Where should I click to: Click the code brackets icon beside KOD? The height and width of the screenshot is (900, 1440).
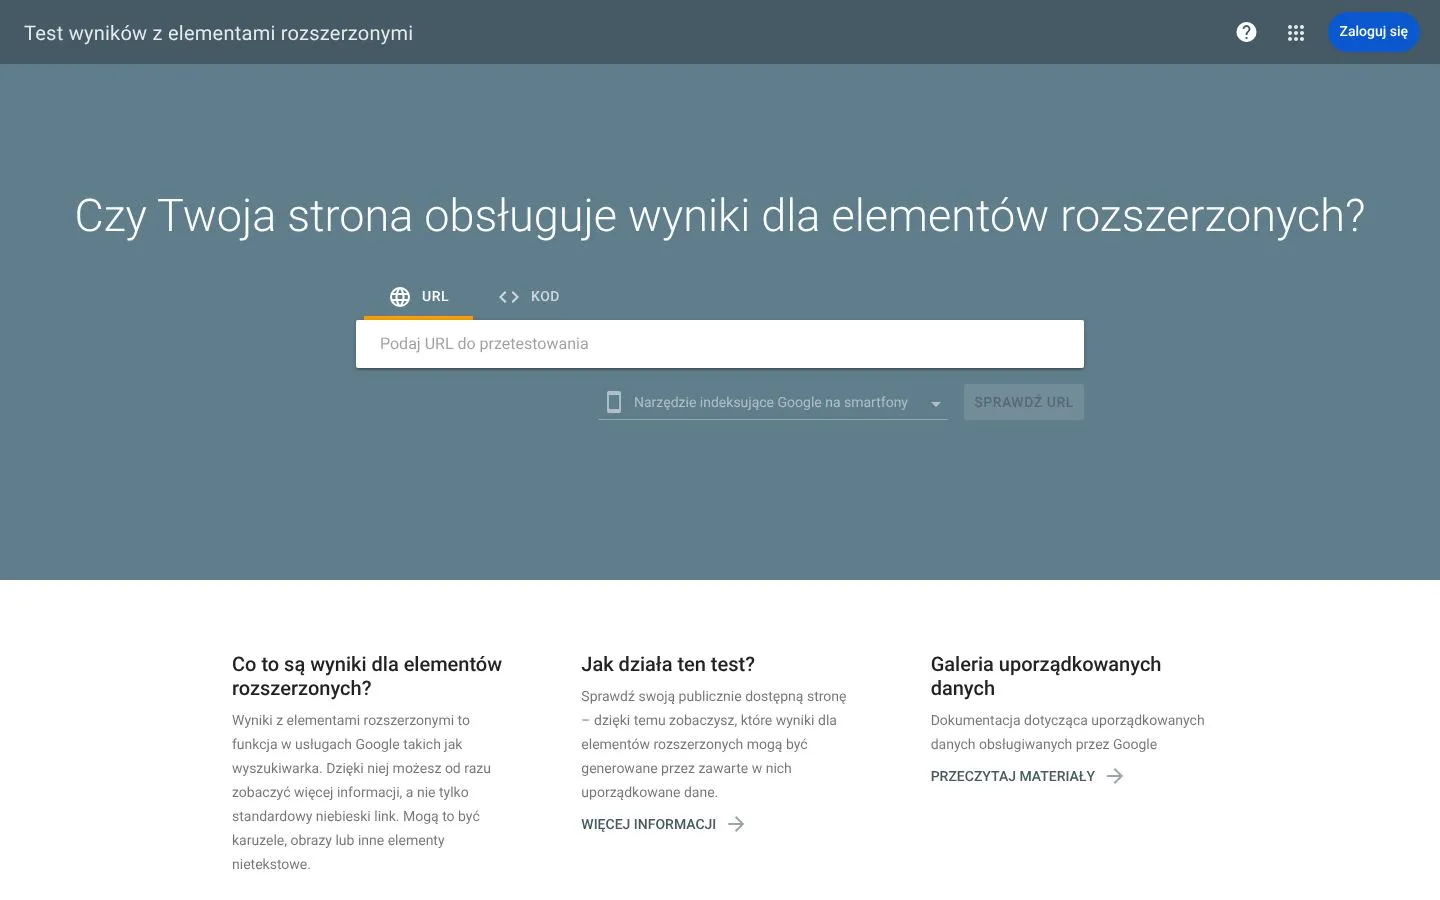tap(509, 297)
